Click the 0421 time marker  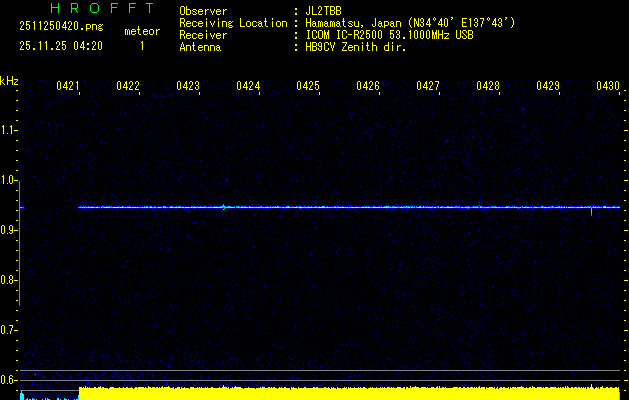(68, 87)
